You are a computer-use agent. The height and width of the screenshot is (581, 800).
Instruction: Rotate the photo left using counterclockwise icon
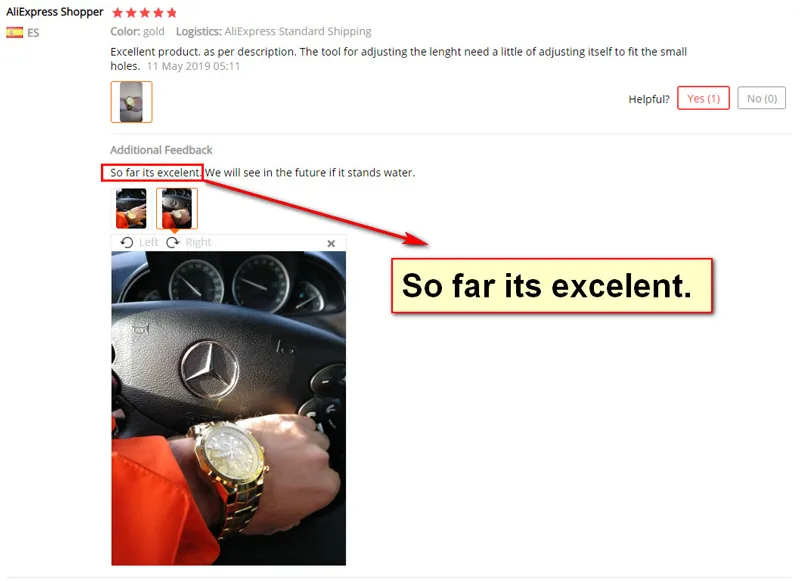click(x=127, y=242)
